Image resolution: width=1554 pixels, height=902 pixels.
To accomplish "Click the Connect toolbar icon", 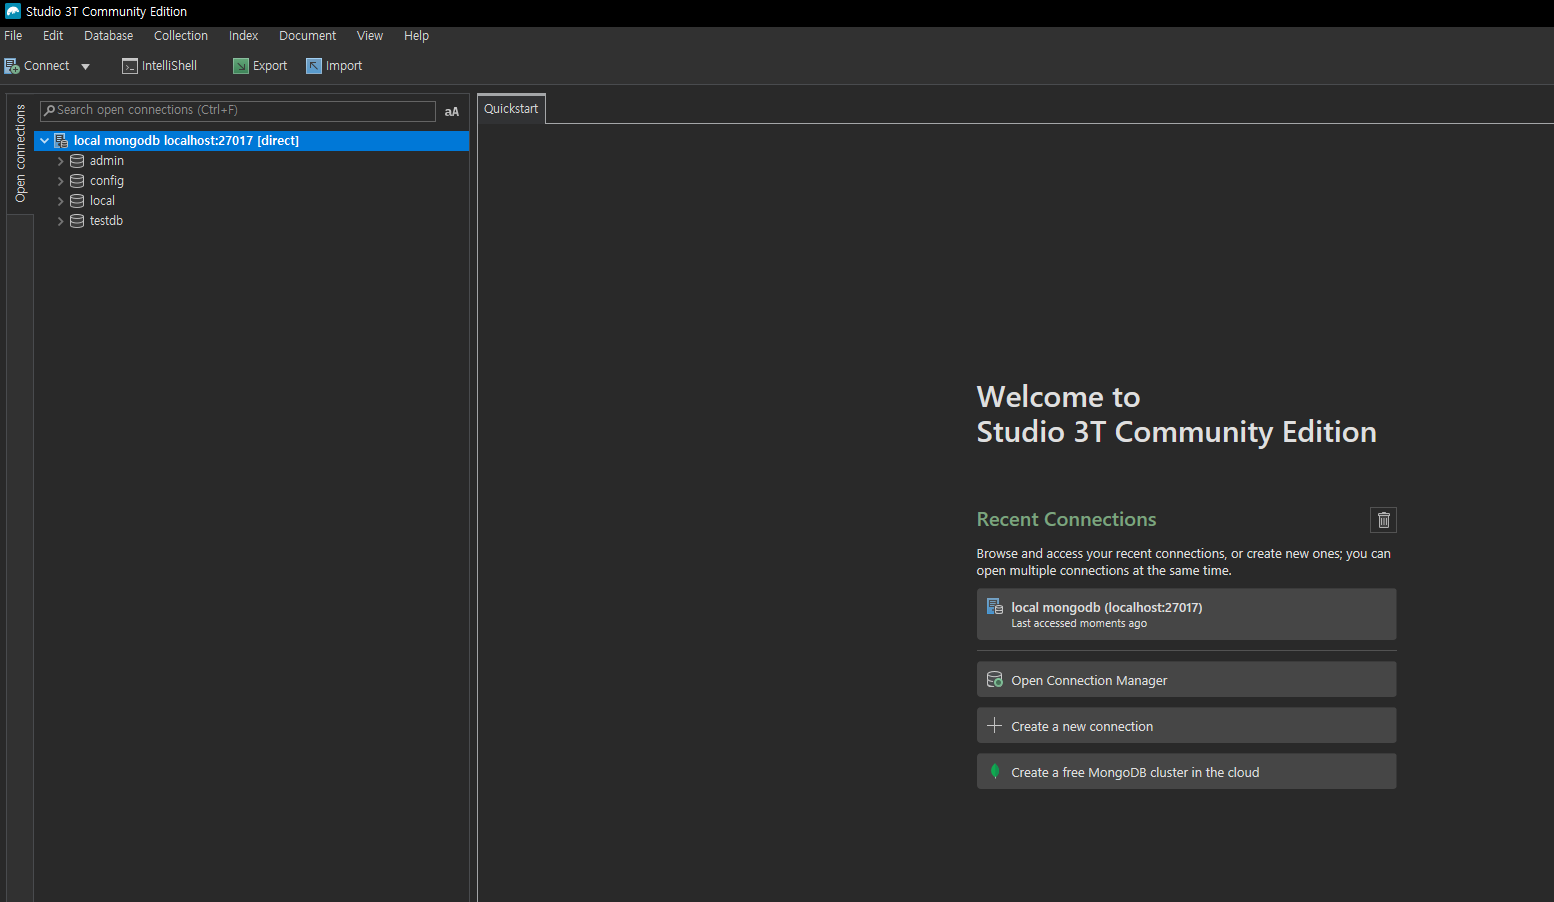I will 12,66.
